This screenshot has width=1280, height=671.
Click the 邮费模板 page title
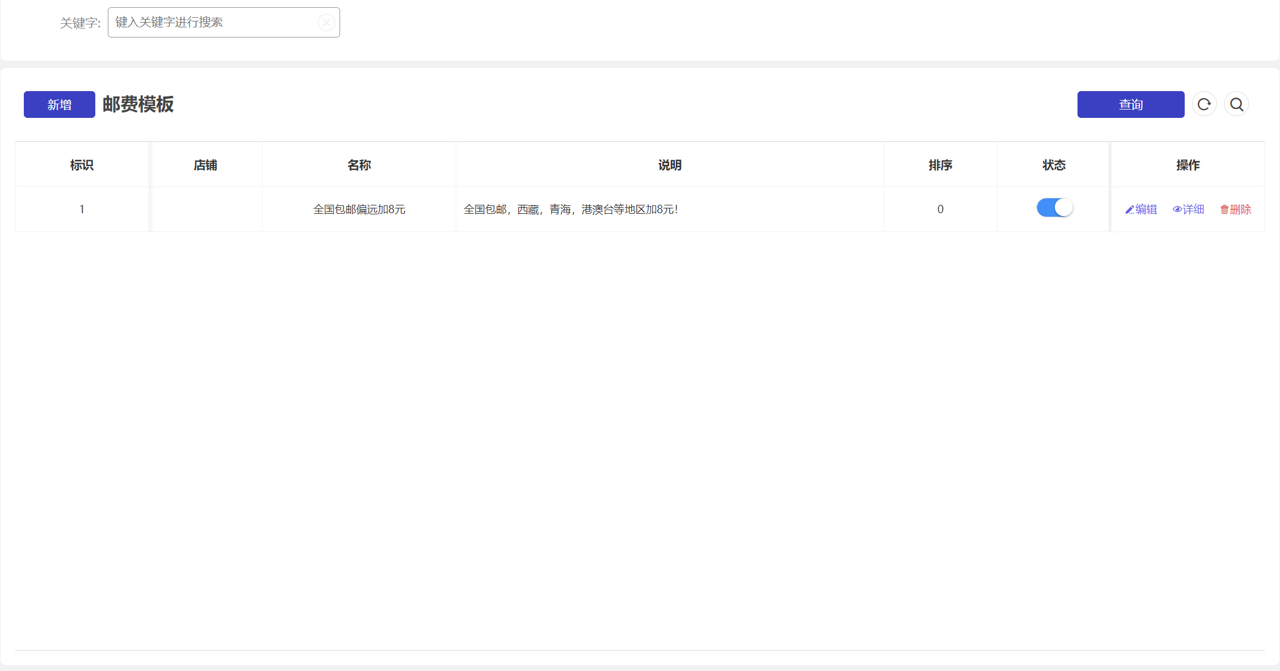pos(138,104)
